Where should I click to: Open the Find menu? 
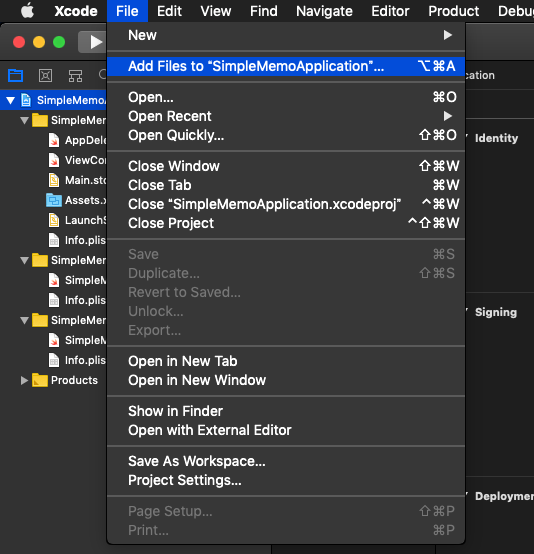pyautogui.click(x=264, y=11)
